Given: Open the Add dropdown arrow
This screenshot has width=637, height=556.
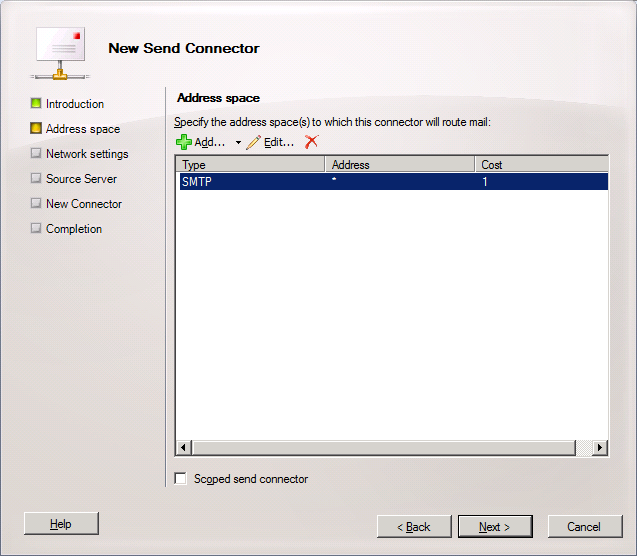Looking at the screenshot, I should [x=238, y=143].
